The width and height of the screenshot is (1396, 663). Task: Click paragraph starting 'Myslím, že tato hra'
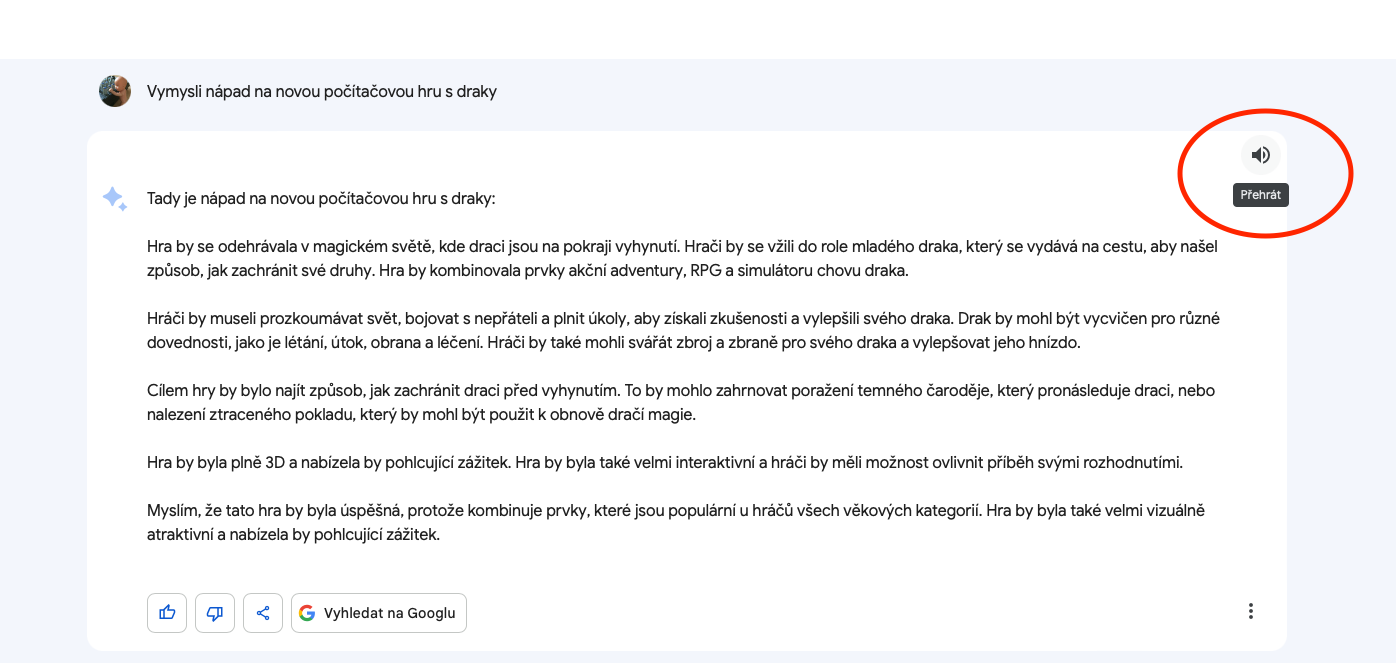click(x=675, y=522)
